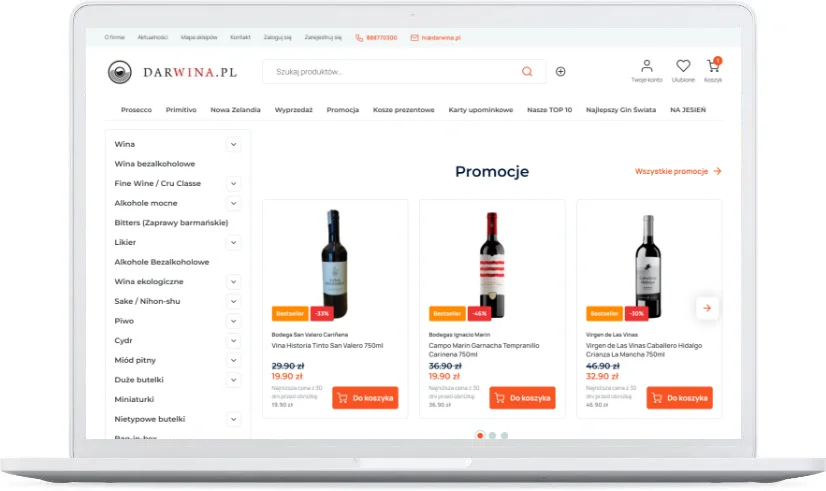Screen dimensions: 826x491
Task: Select the first carousel pagination dot
Action: [480, 435]
